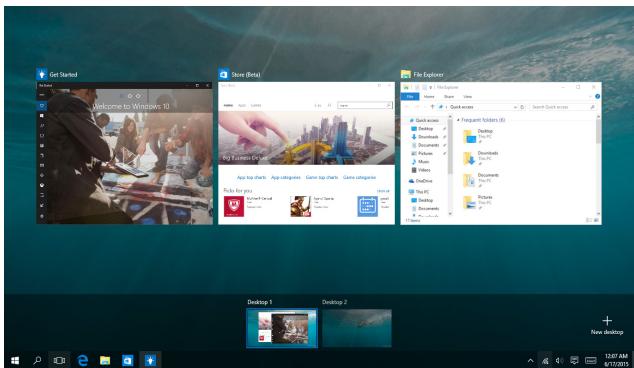Open the Age of Sparta game tile
The height and width of the screenshot is (368, 634).
pyautogui.click(x=300, y=207)
